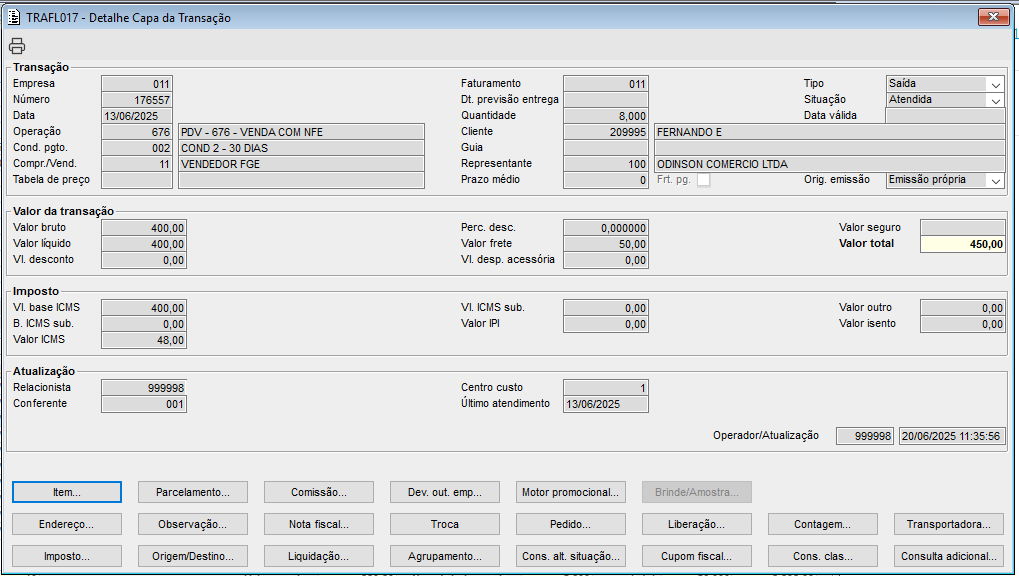Click the Prazo médio field
Image resolution: width=1019 pixels, height=576 pixels.
pyautogui.click(x=606, y=180)
